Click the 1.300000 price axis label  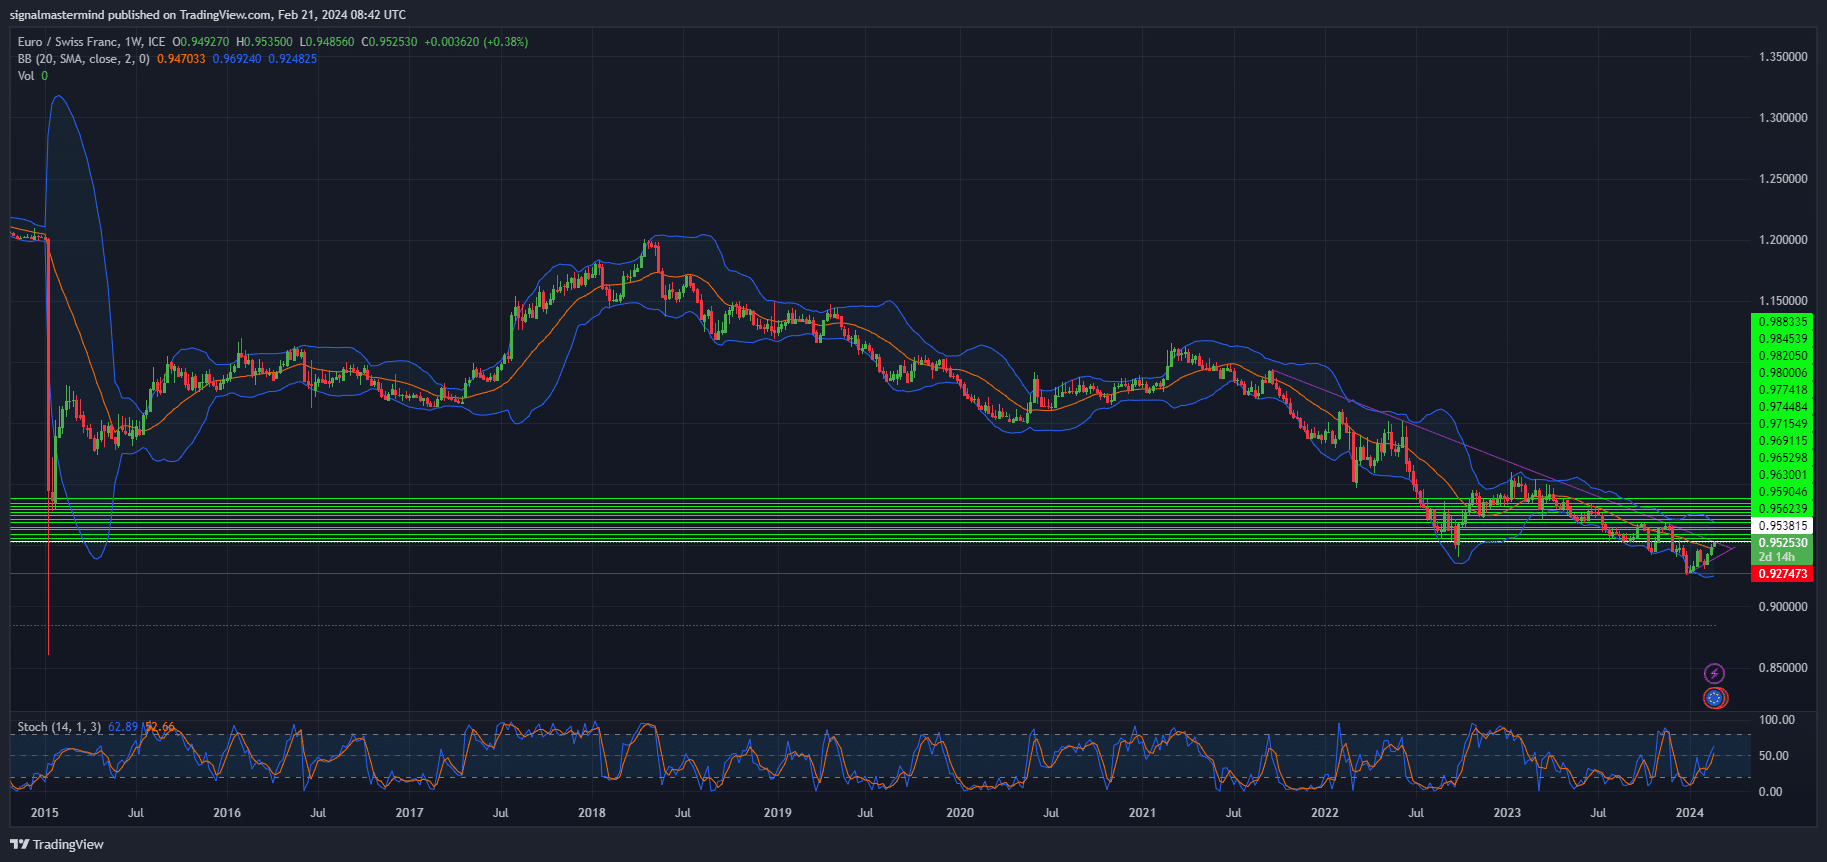coord(1783,118)
